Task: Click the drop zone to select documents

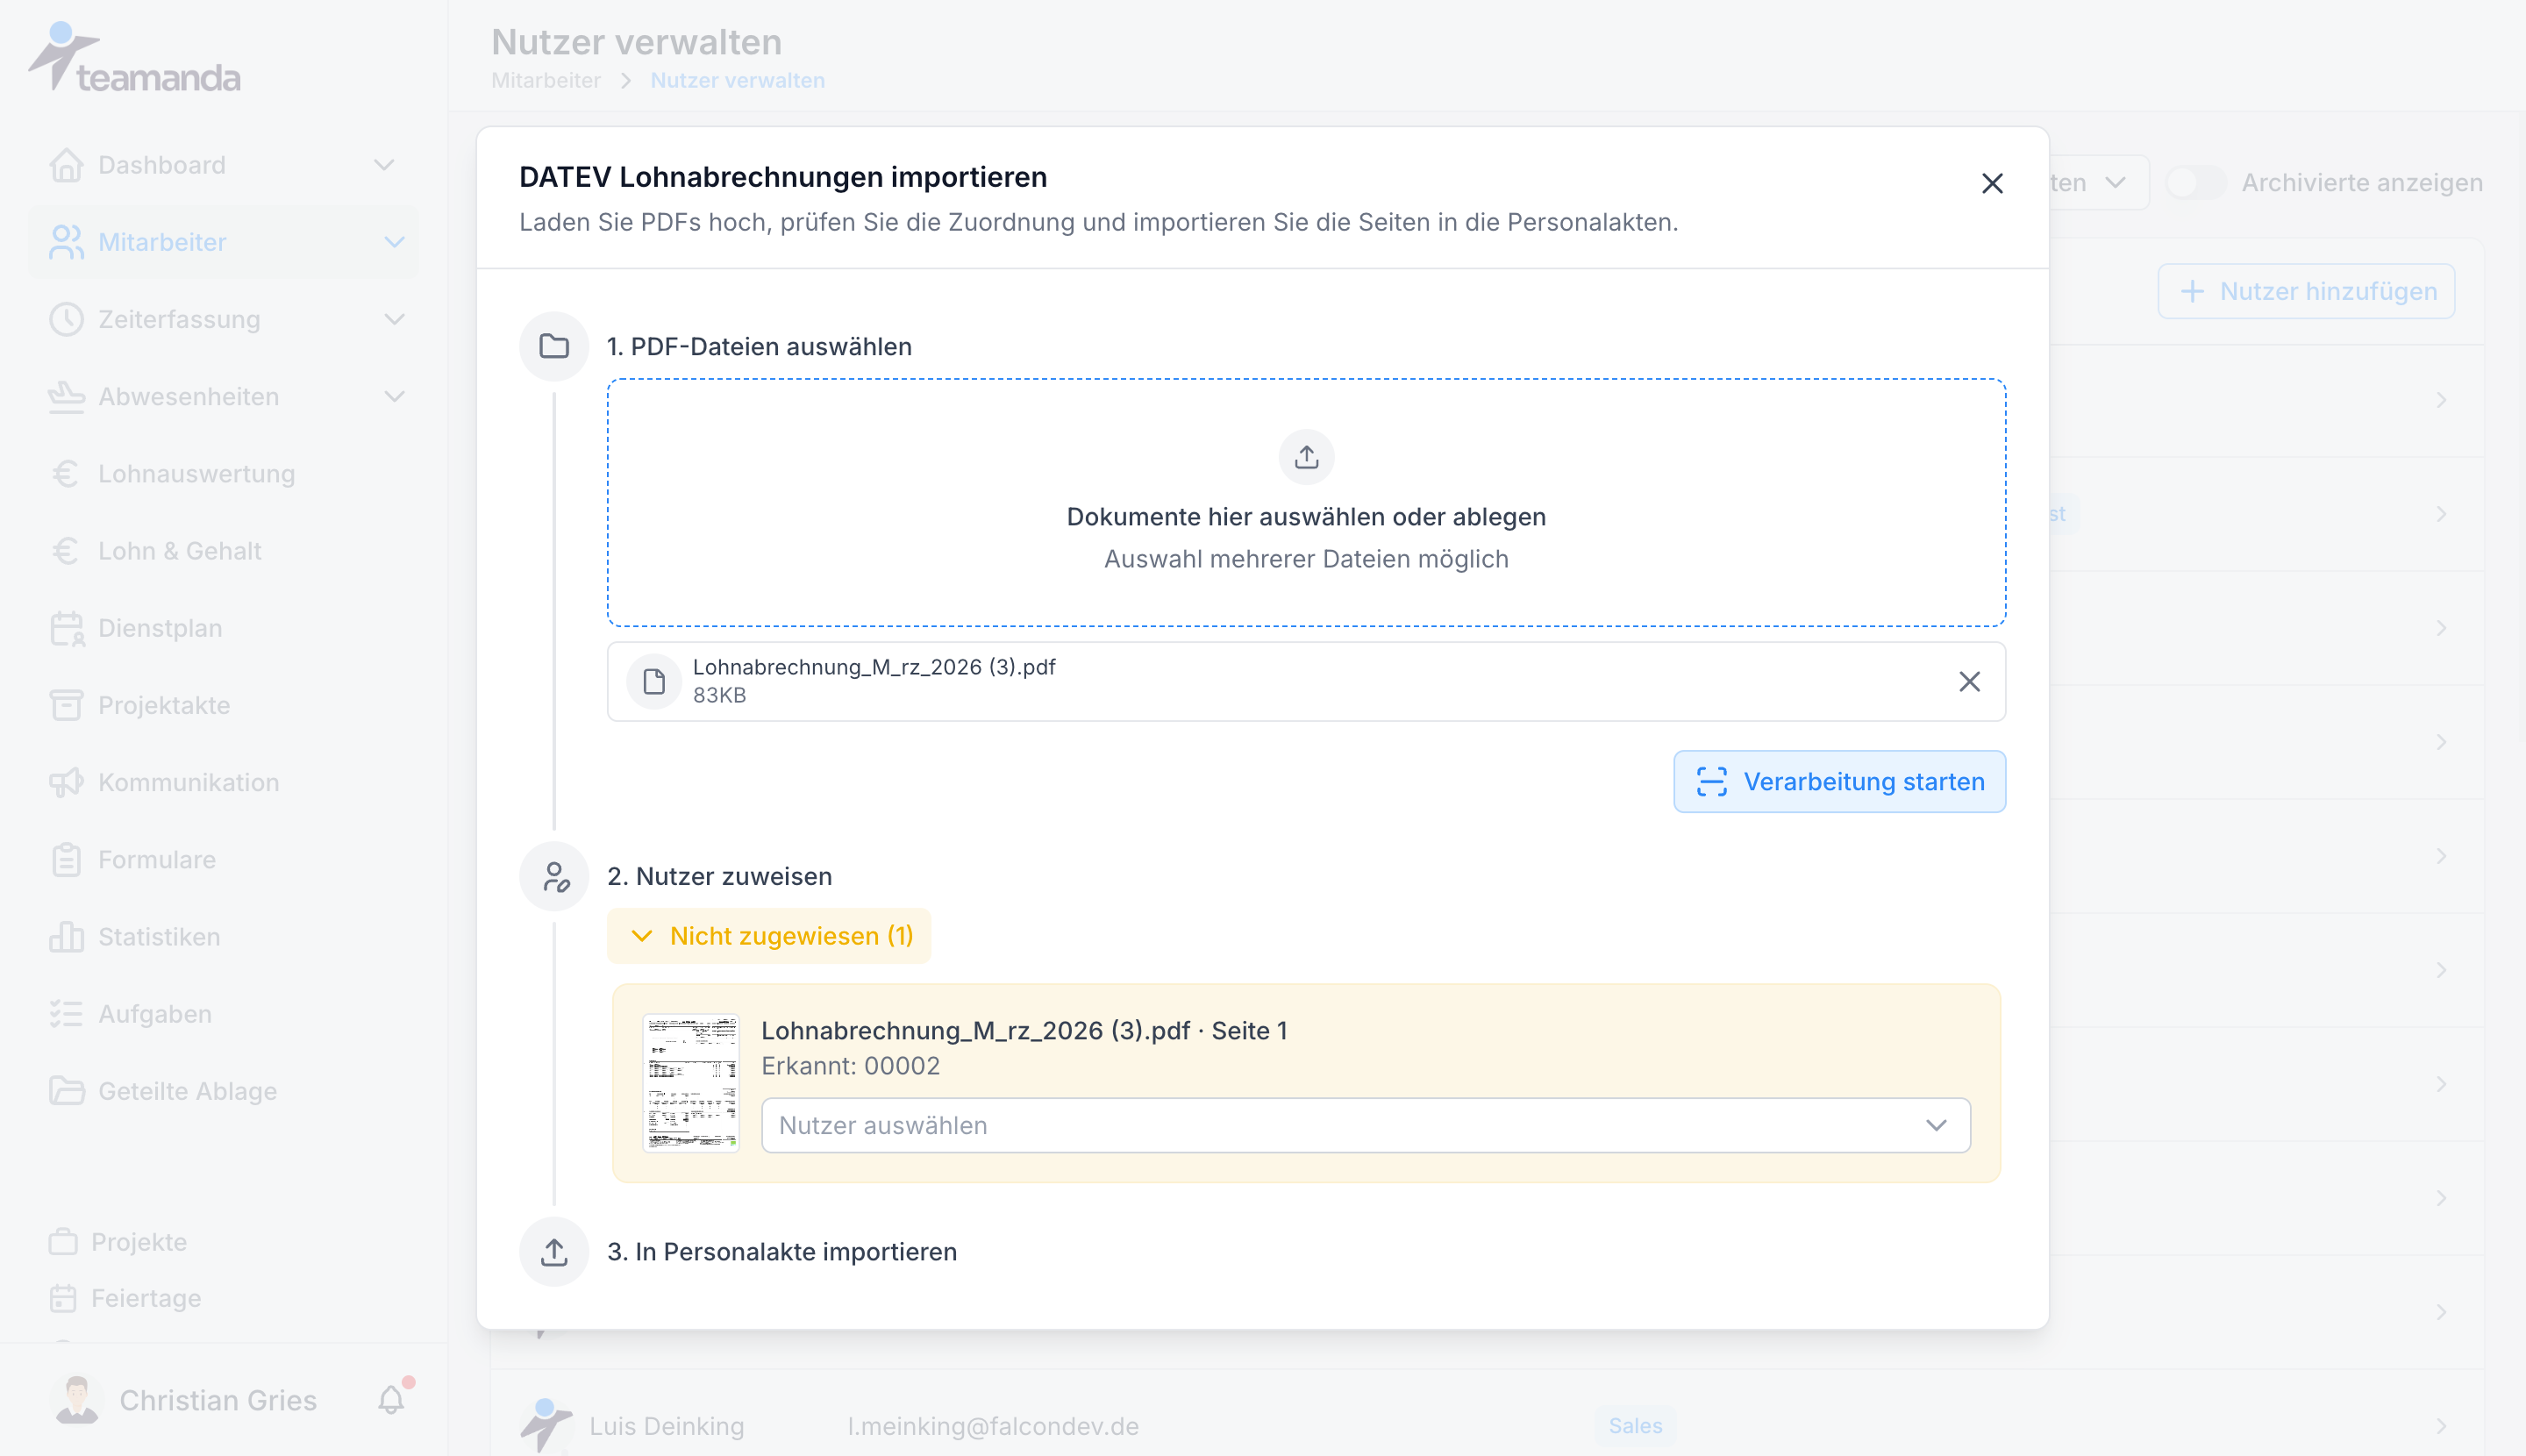Action: coord(1306,502)
